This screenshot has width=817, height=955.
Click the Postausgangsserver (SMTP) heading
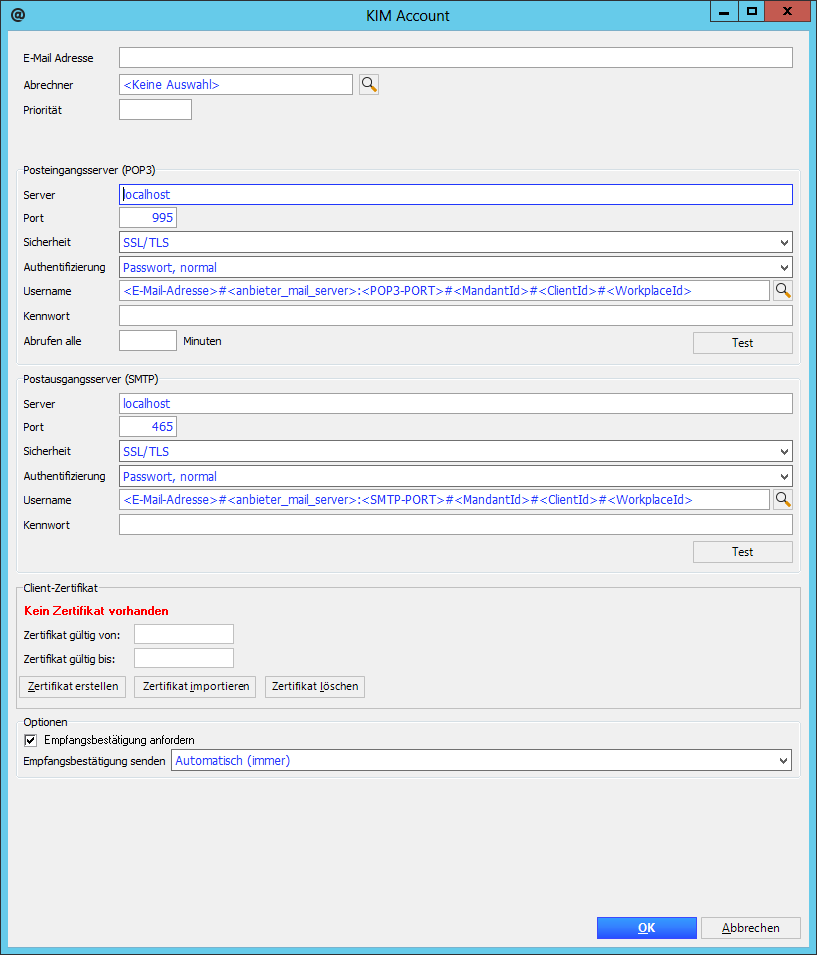91,379
